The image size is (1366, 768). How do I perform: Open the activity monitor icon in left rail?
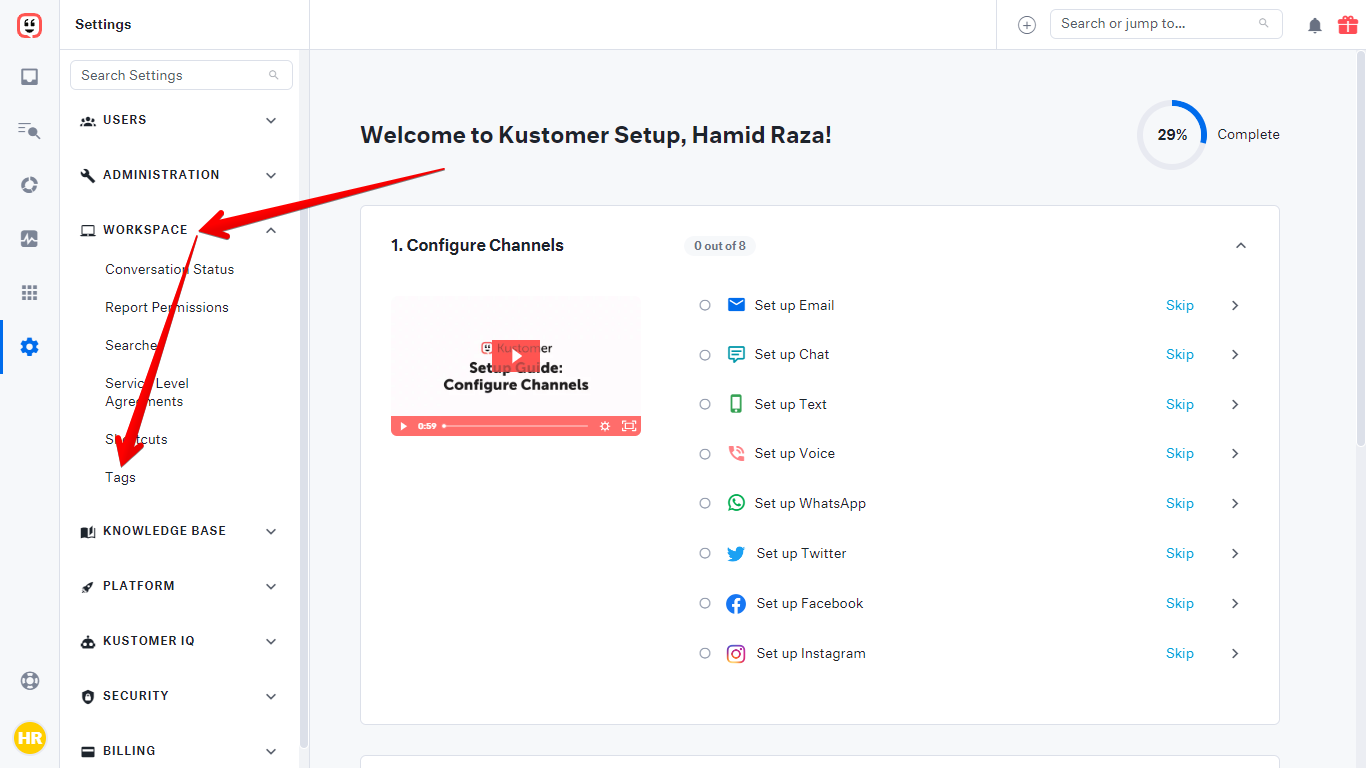pos(30,238)
